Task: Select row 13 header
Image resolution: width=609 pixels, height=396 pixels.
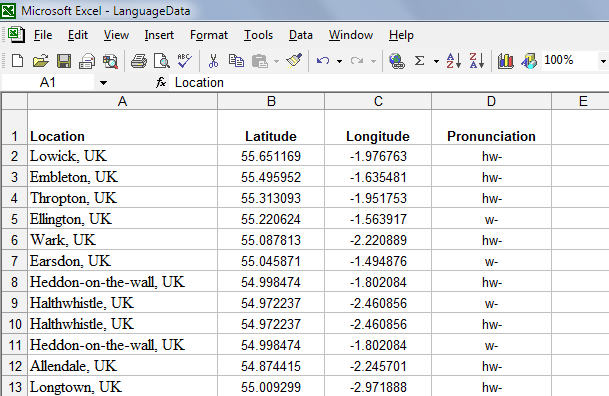Action: (14, 386)
